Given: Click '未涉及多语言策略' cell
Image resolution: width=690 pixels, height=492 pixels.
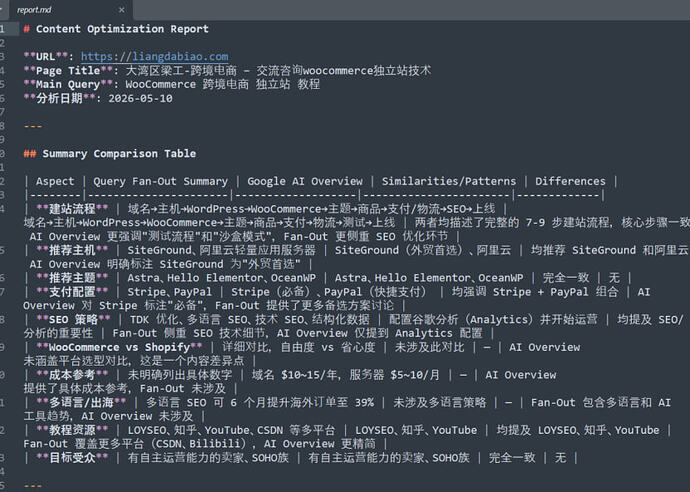Looking at the screenshot, I should pyautogui.click(x=440, y=403).
